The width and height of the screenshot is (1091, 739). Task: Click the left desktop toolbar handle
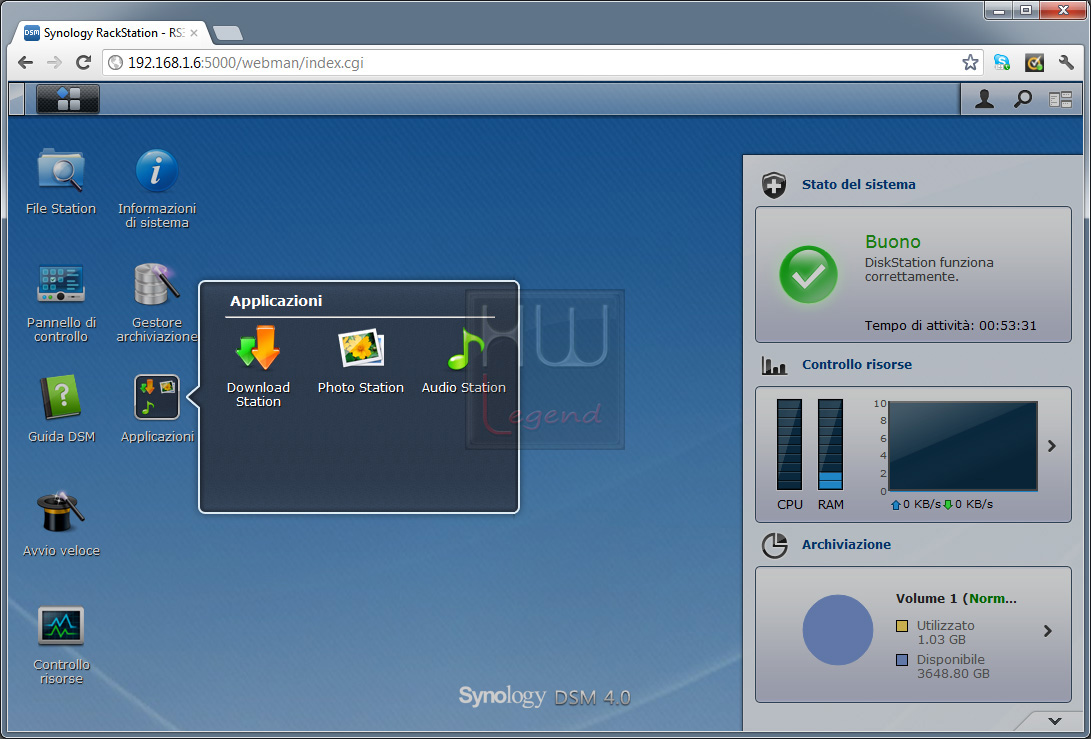pyautogui.click(x=17, y=99)
